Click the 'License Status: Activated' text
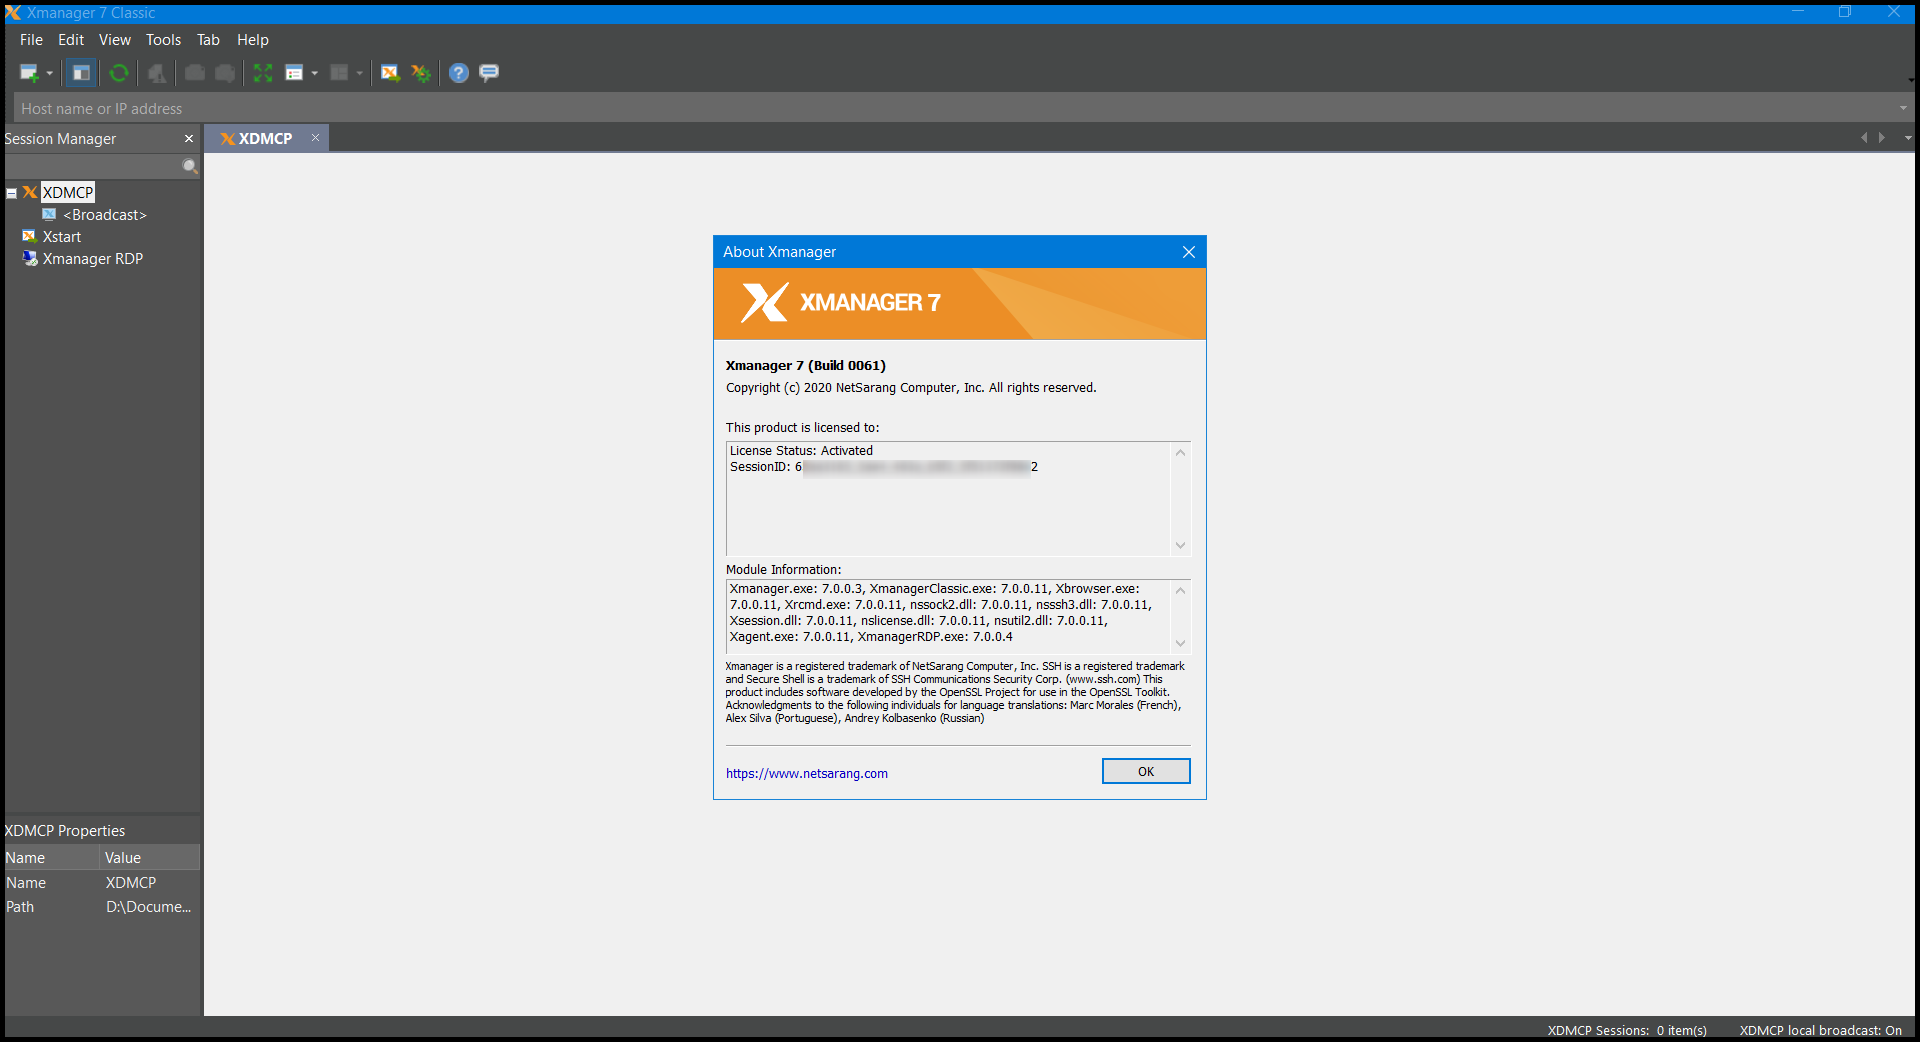This screenshot has height=1042, width=1920. [801, 451]
